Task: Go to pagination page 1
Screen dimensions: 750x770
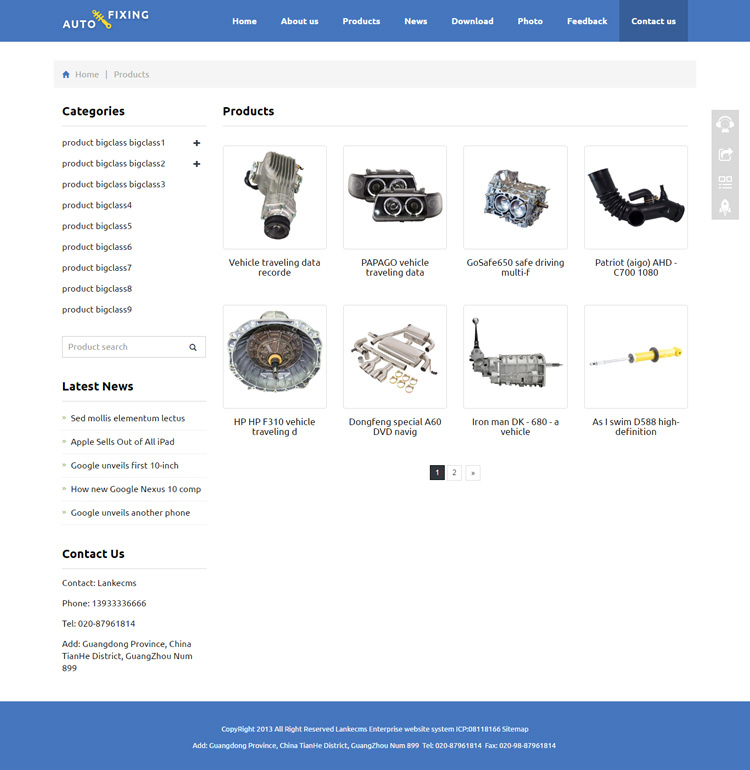Action: (437, 473)
